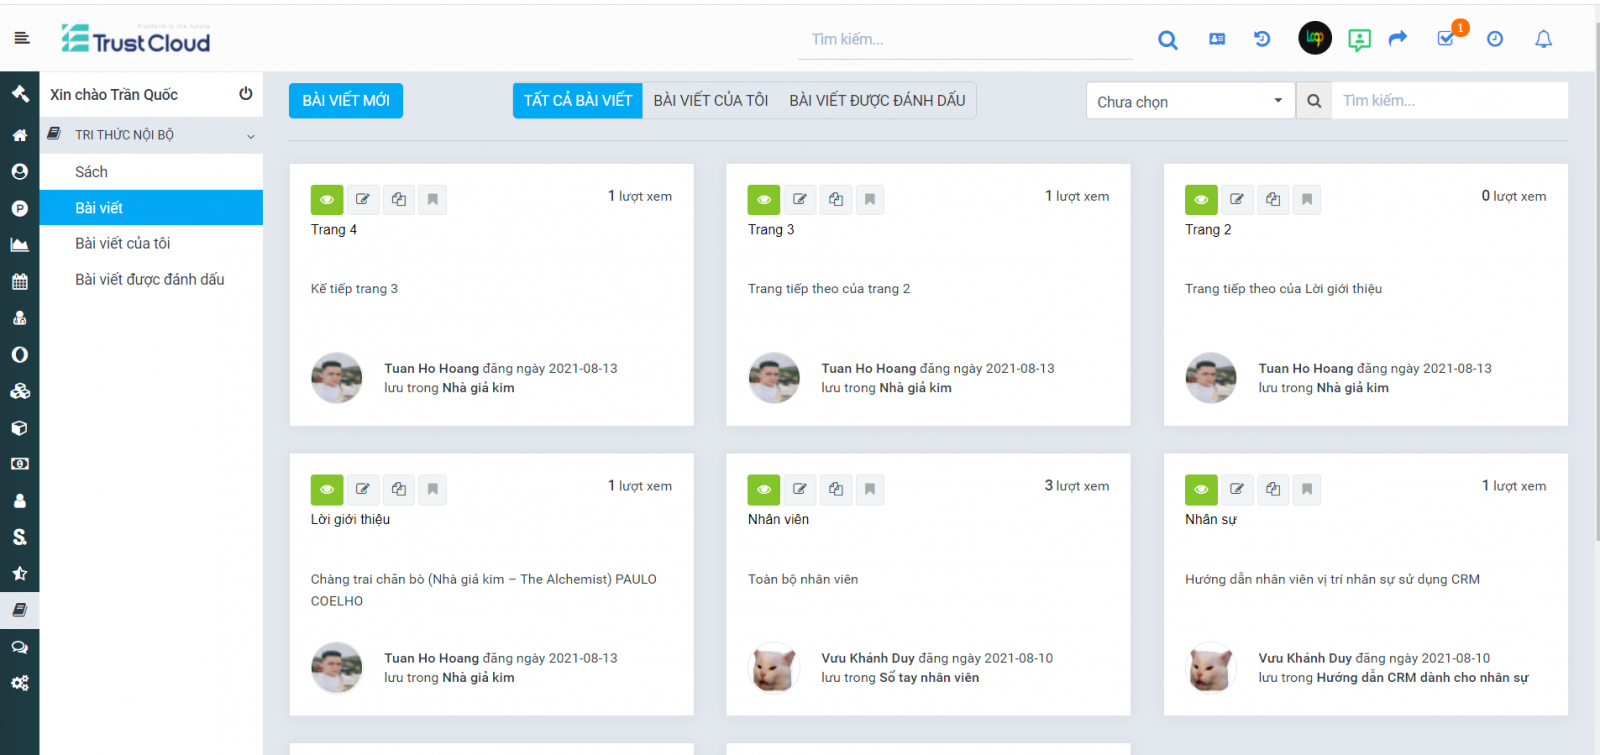Collapse the TRI THỨC NỘI BỘ section
Screen dimensions: 1600x755
point(250,136)
